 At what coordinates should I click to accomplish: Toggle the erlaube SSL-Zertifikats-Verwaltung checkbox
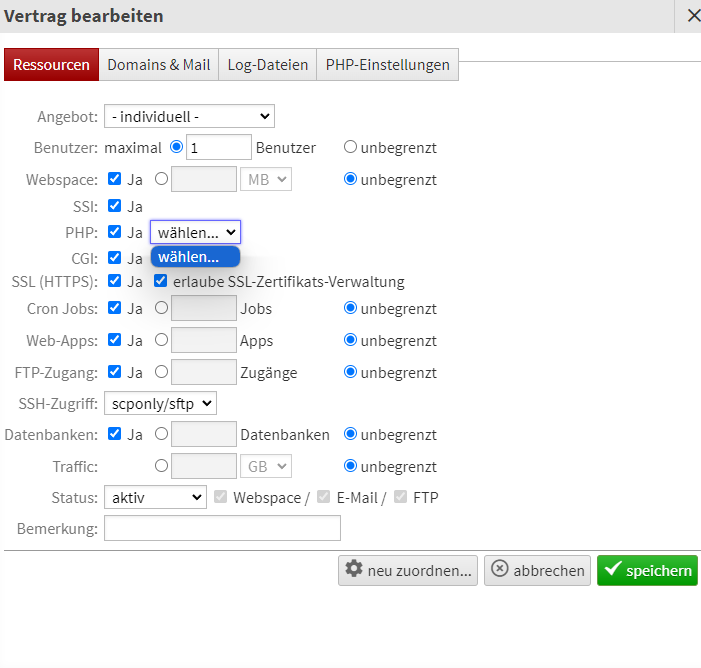160,282
